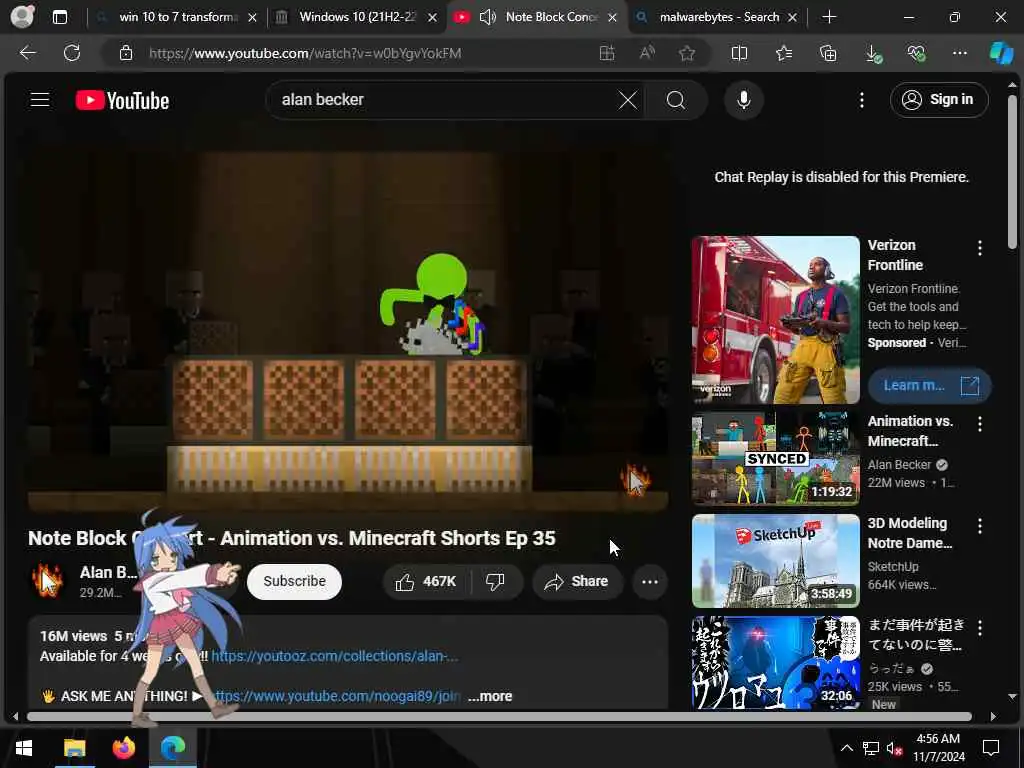Viewport: 1024px width, 768px height.
Task: Open Read aloud in address bar
Action: (x=647, y=53)
